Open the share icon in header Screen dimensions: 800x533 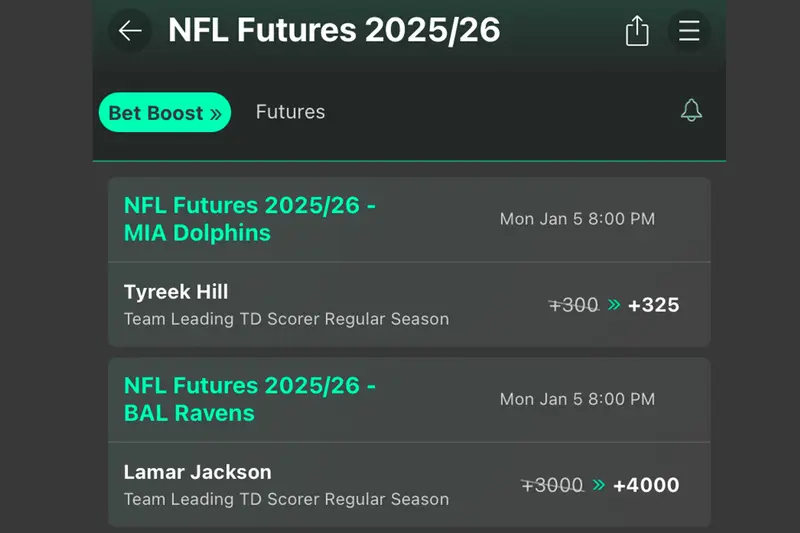637,31
